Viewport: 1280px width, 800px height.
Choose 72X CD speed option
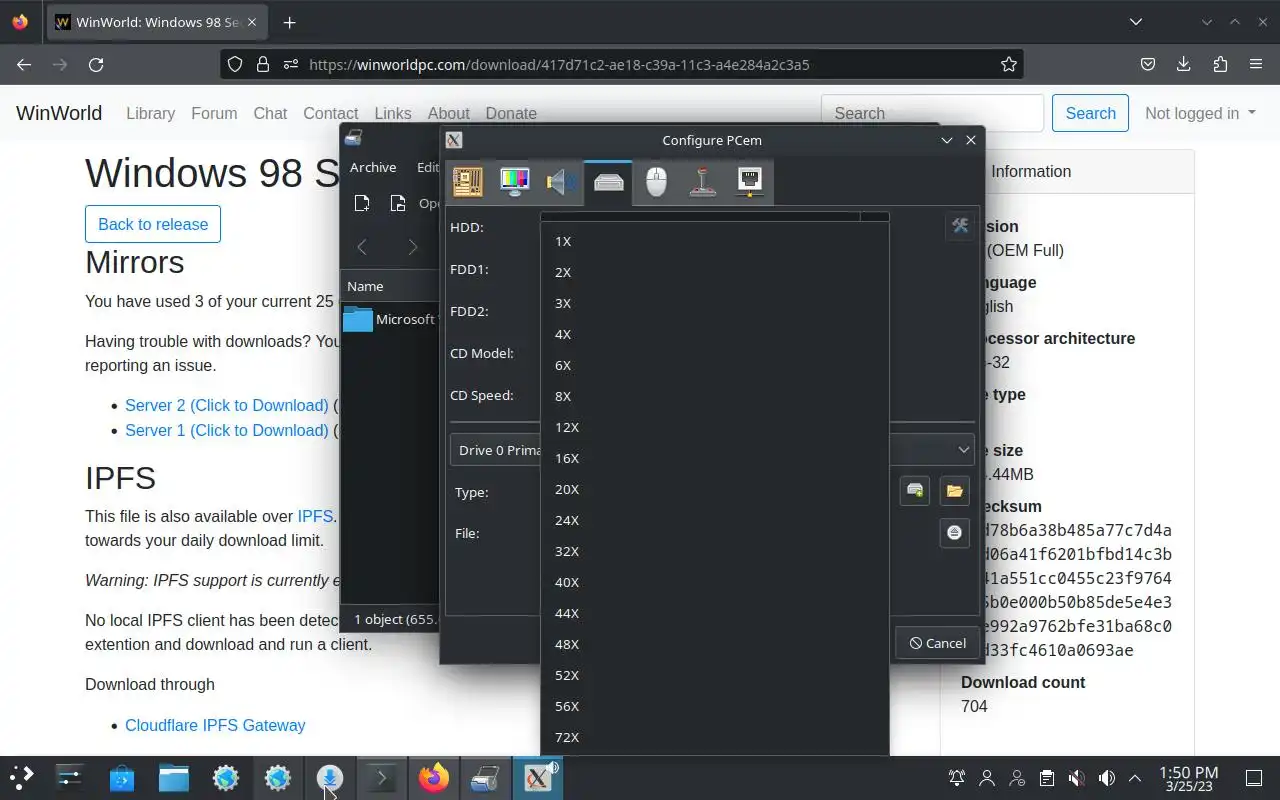tap(714, 737)
